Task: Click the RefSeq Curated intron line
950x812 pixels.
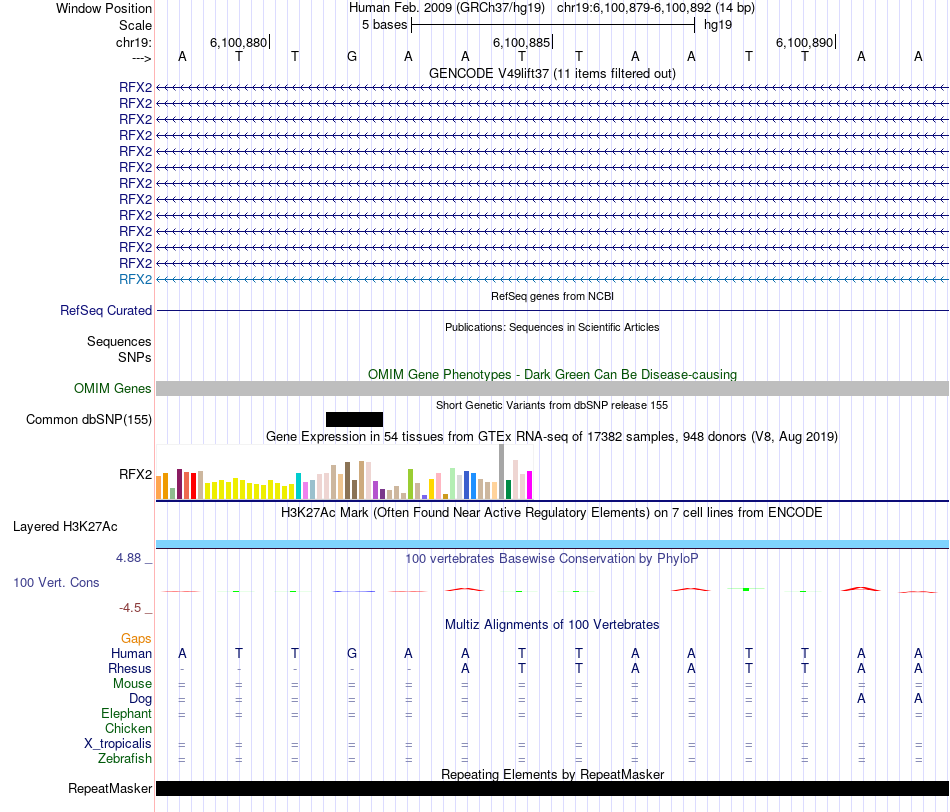Action: 552,311
